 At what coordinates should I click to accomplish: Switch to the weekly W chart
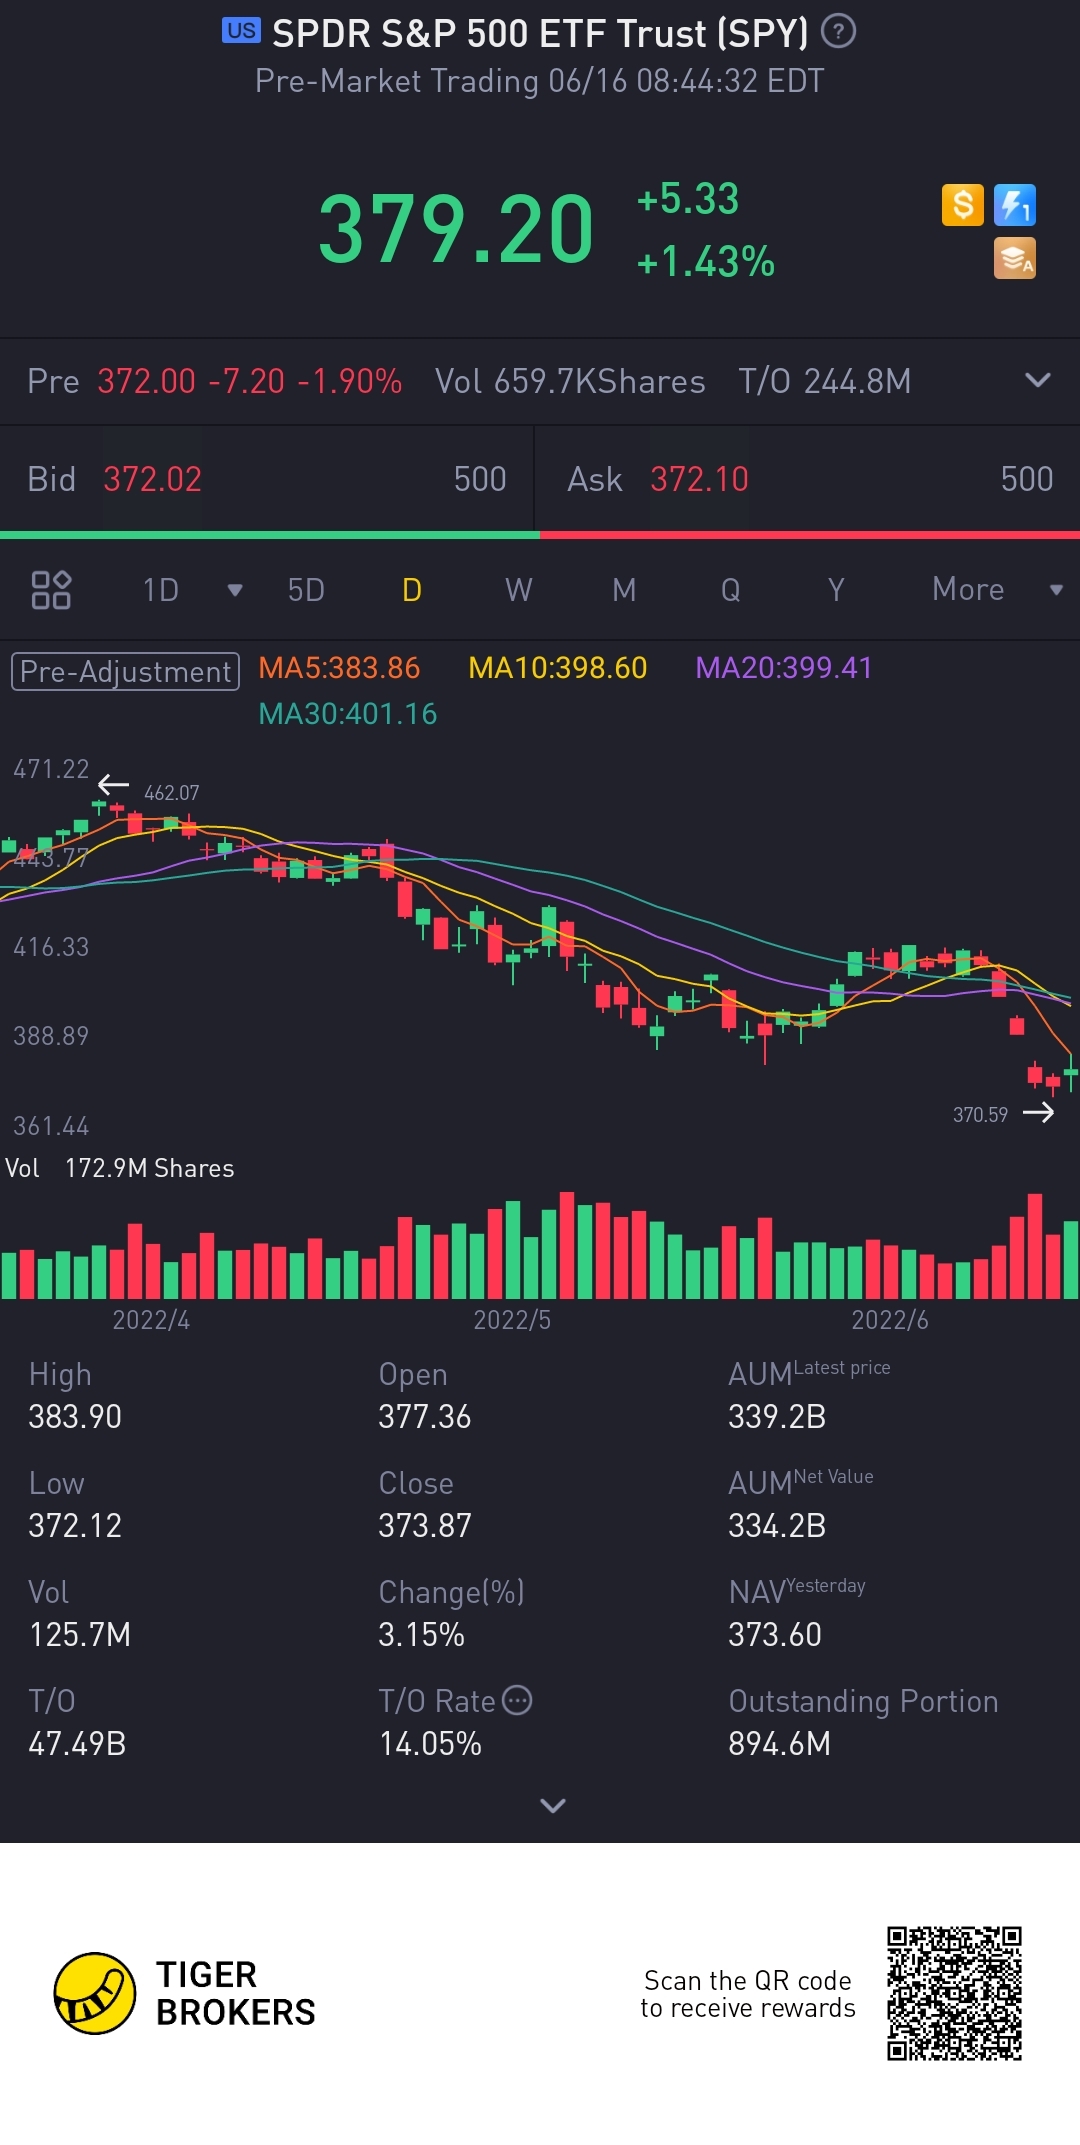(518, 590)
